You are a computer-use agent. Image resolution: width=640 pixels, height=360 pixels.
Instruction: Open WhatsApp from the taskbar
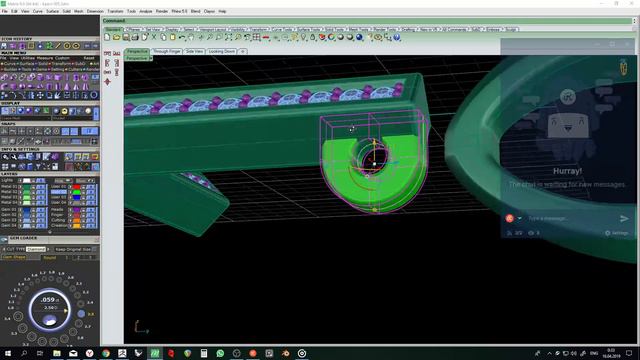(x=220, y=353)
